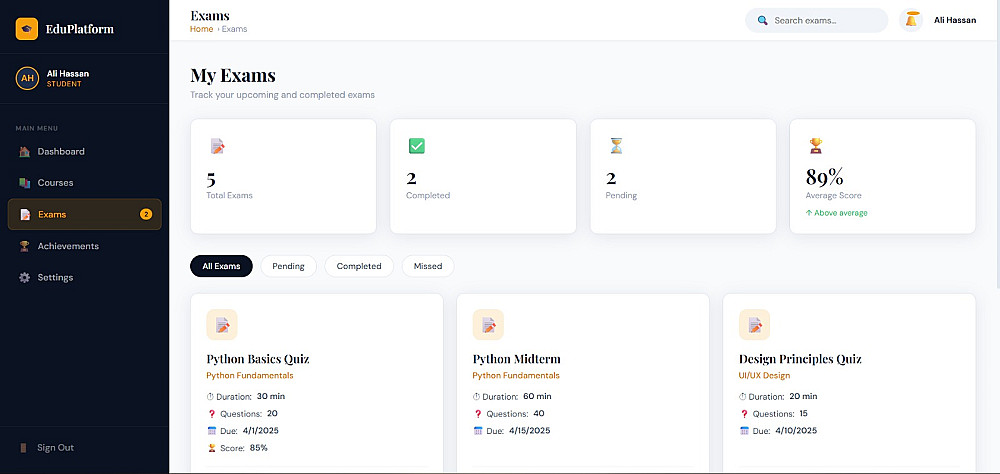Click the green Completed checkmark icon
Viewport: 1000px width, 474px height.
pyautogui.click(x=417, y=146)
